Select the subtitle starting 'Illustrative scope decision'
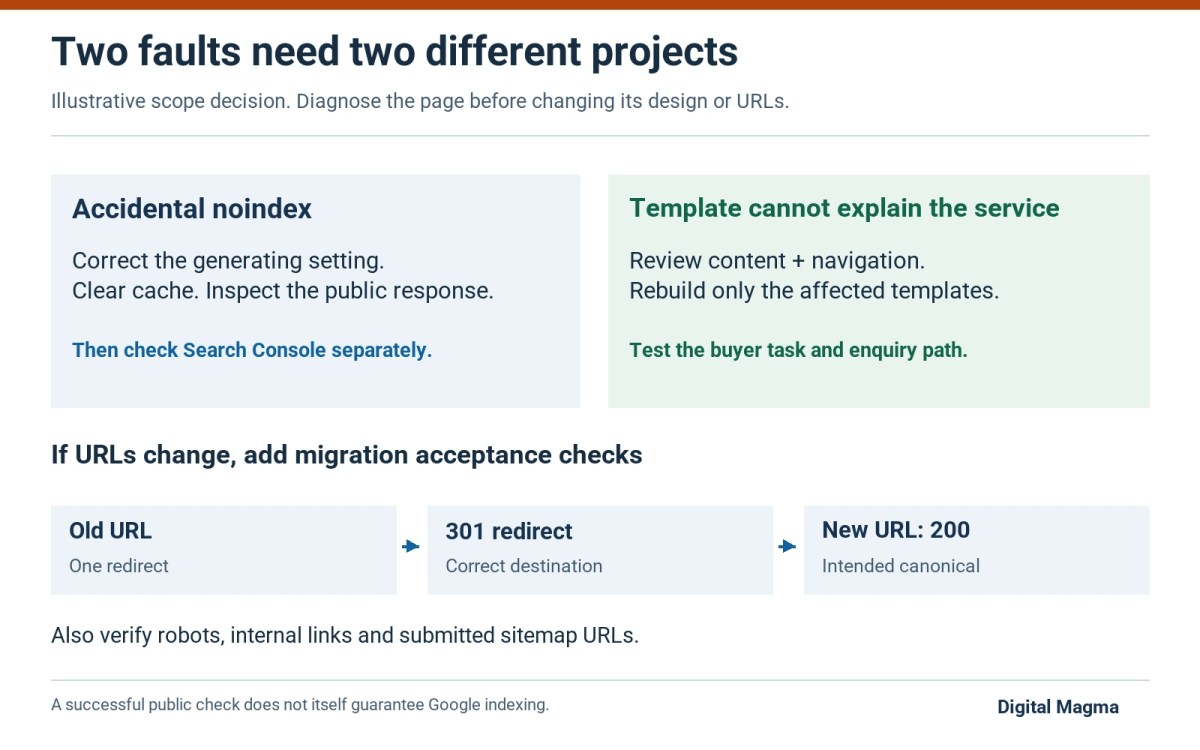The image size is (1200, 750). pos(420,102)
